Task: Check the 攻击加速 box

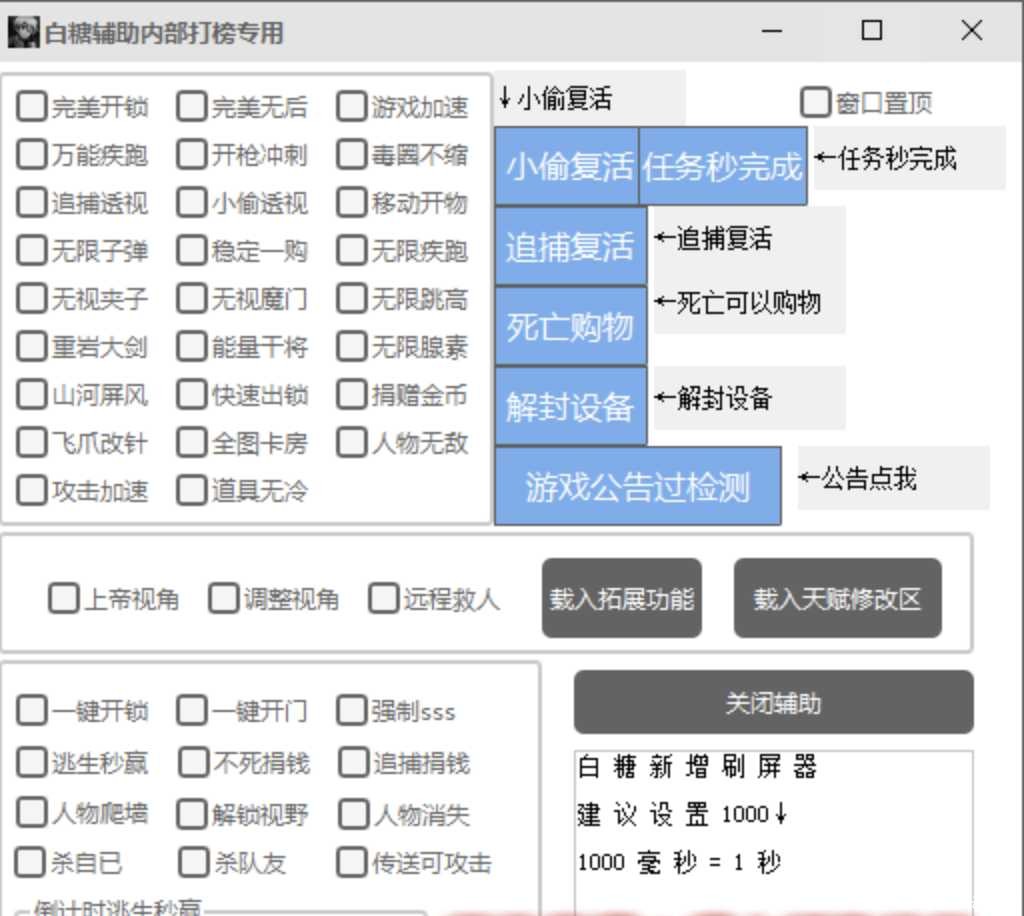Action: pyautogui.click(x=31, y=490)
